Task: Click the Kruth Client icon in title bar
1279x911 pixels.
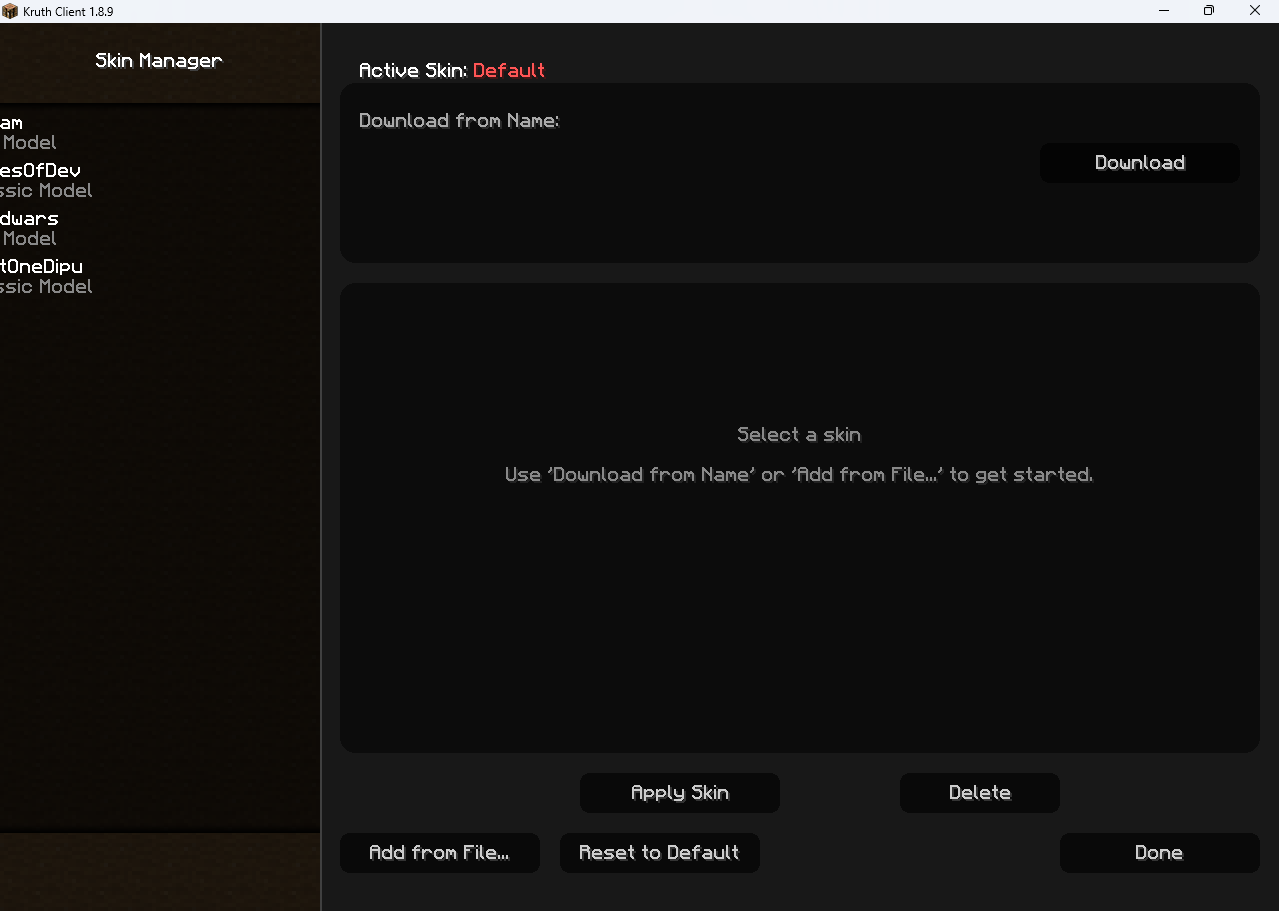Action: [x=10, y=11]
